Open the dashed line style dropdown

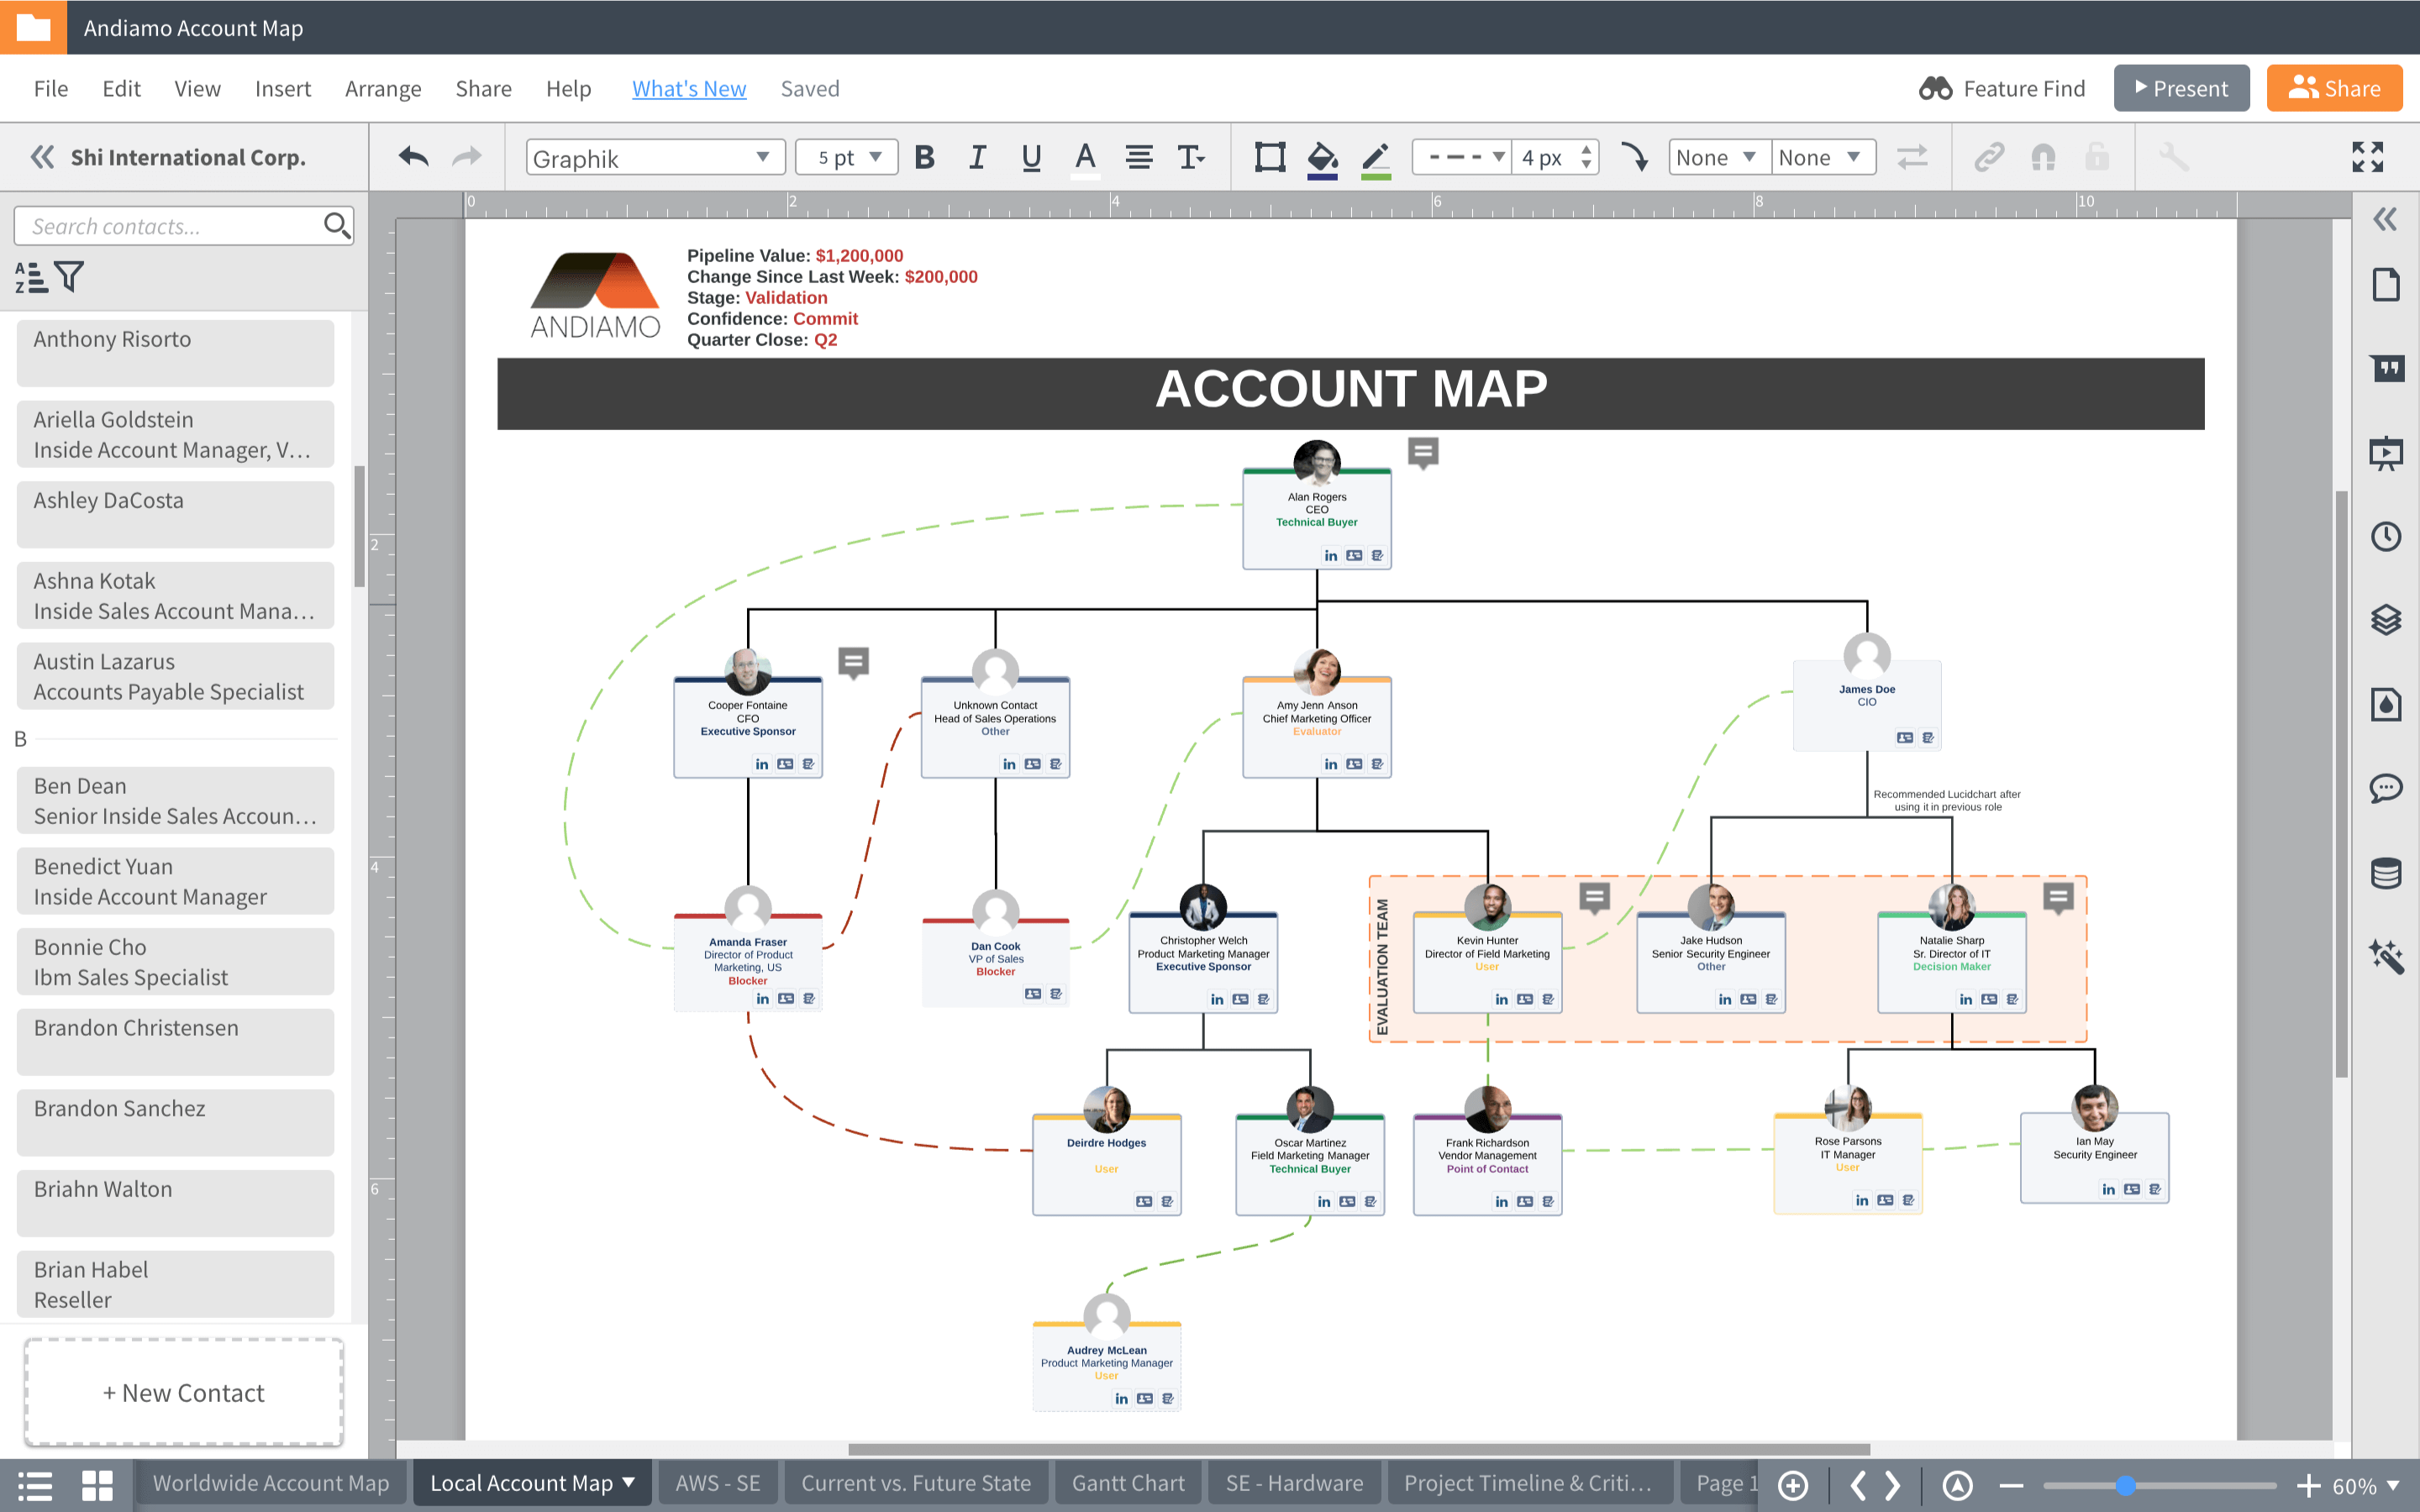point(1461,157)
